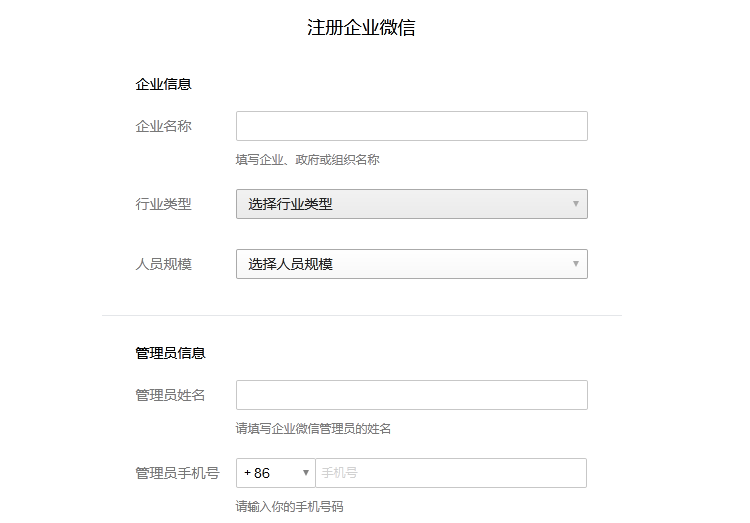
Task: Click the 手机号 phone number field
Action: [x=450, y=473]
